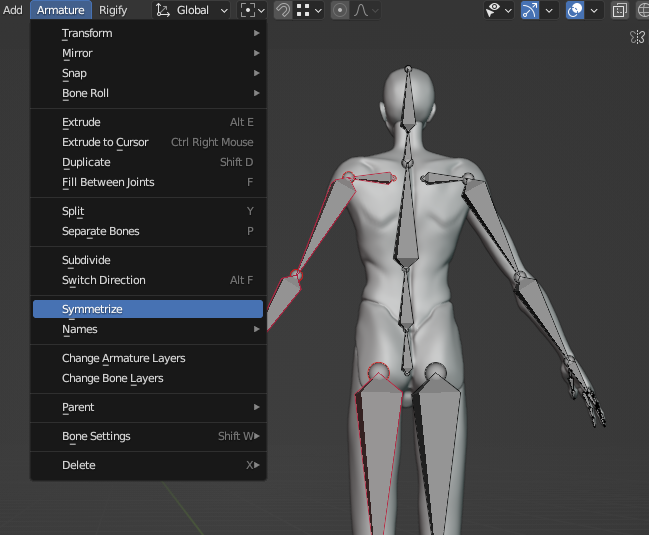Click Subdivide in the Armature menu
The height and width of the screenshot is (535, 649).
pyautogui.click(x=86, y=260)
